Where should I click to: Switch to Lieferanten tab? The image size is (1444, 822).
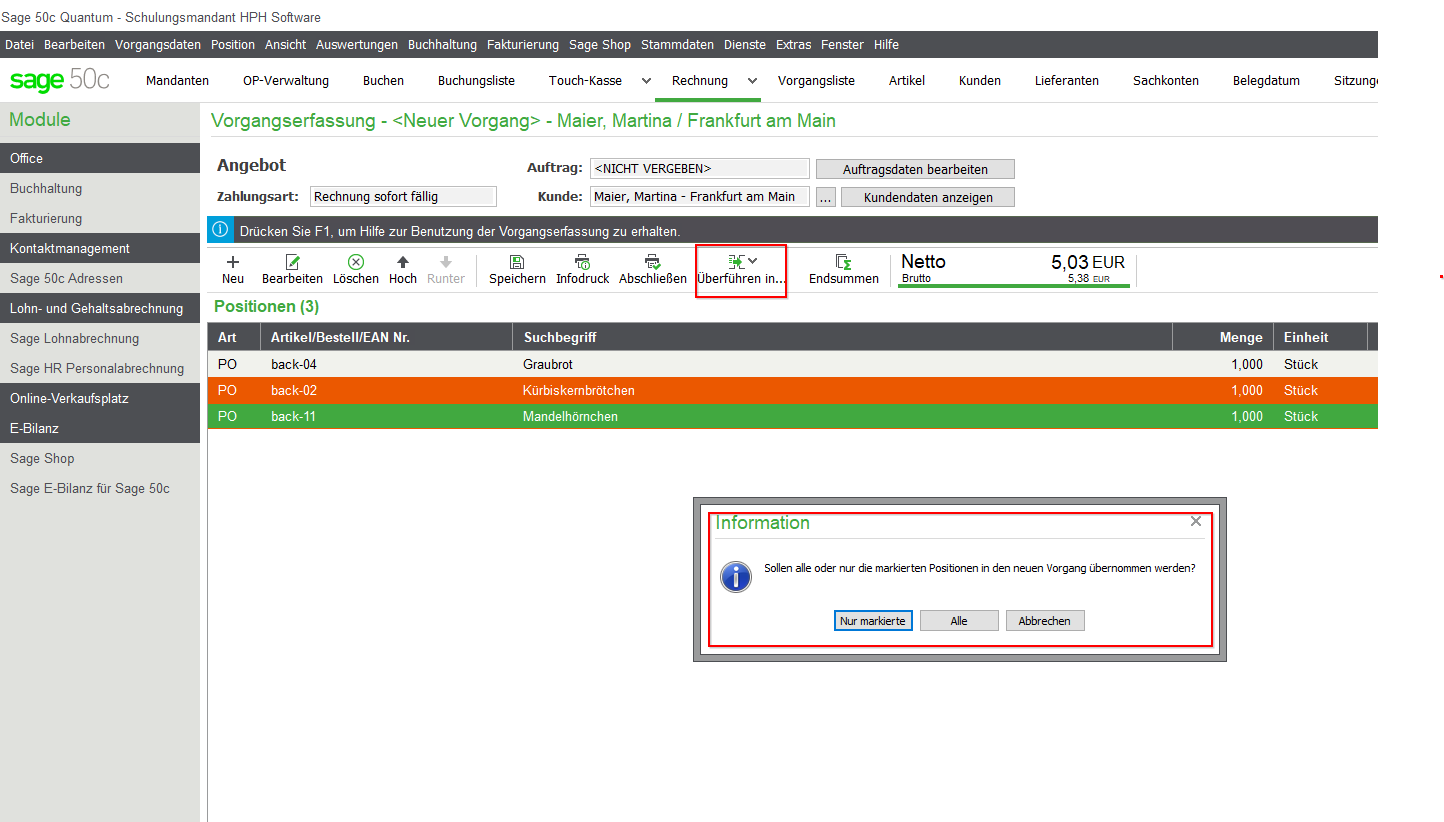tap(1067, 81)
